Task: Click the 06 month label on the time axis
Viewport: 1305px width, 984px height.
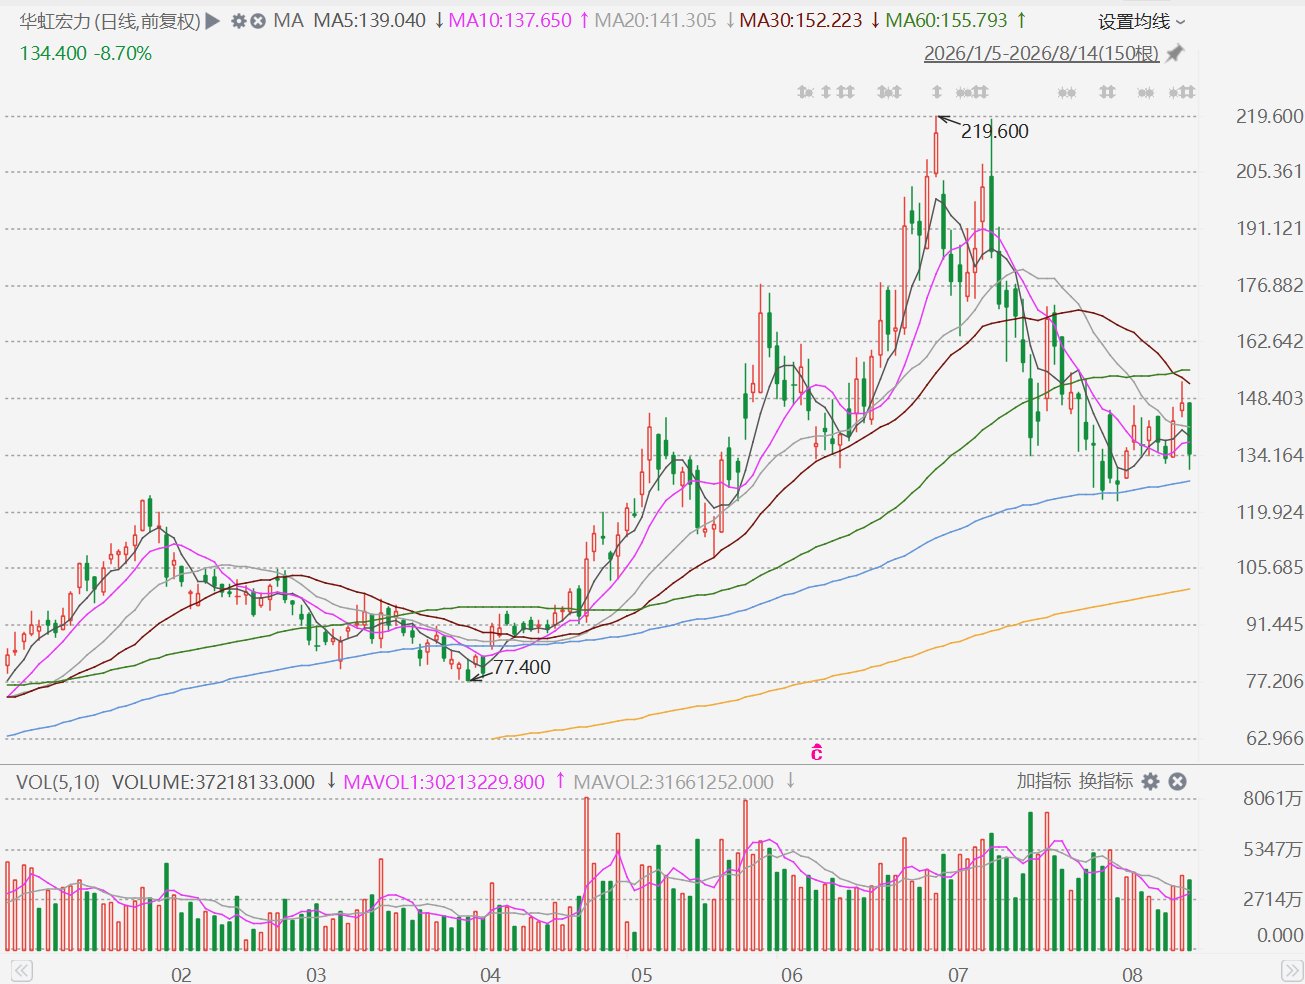Action: point(791,974)
